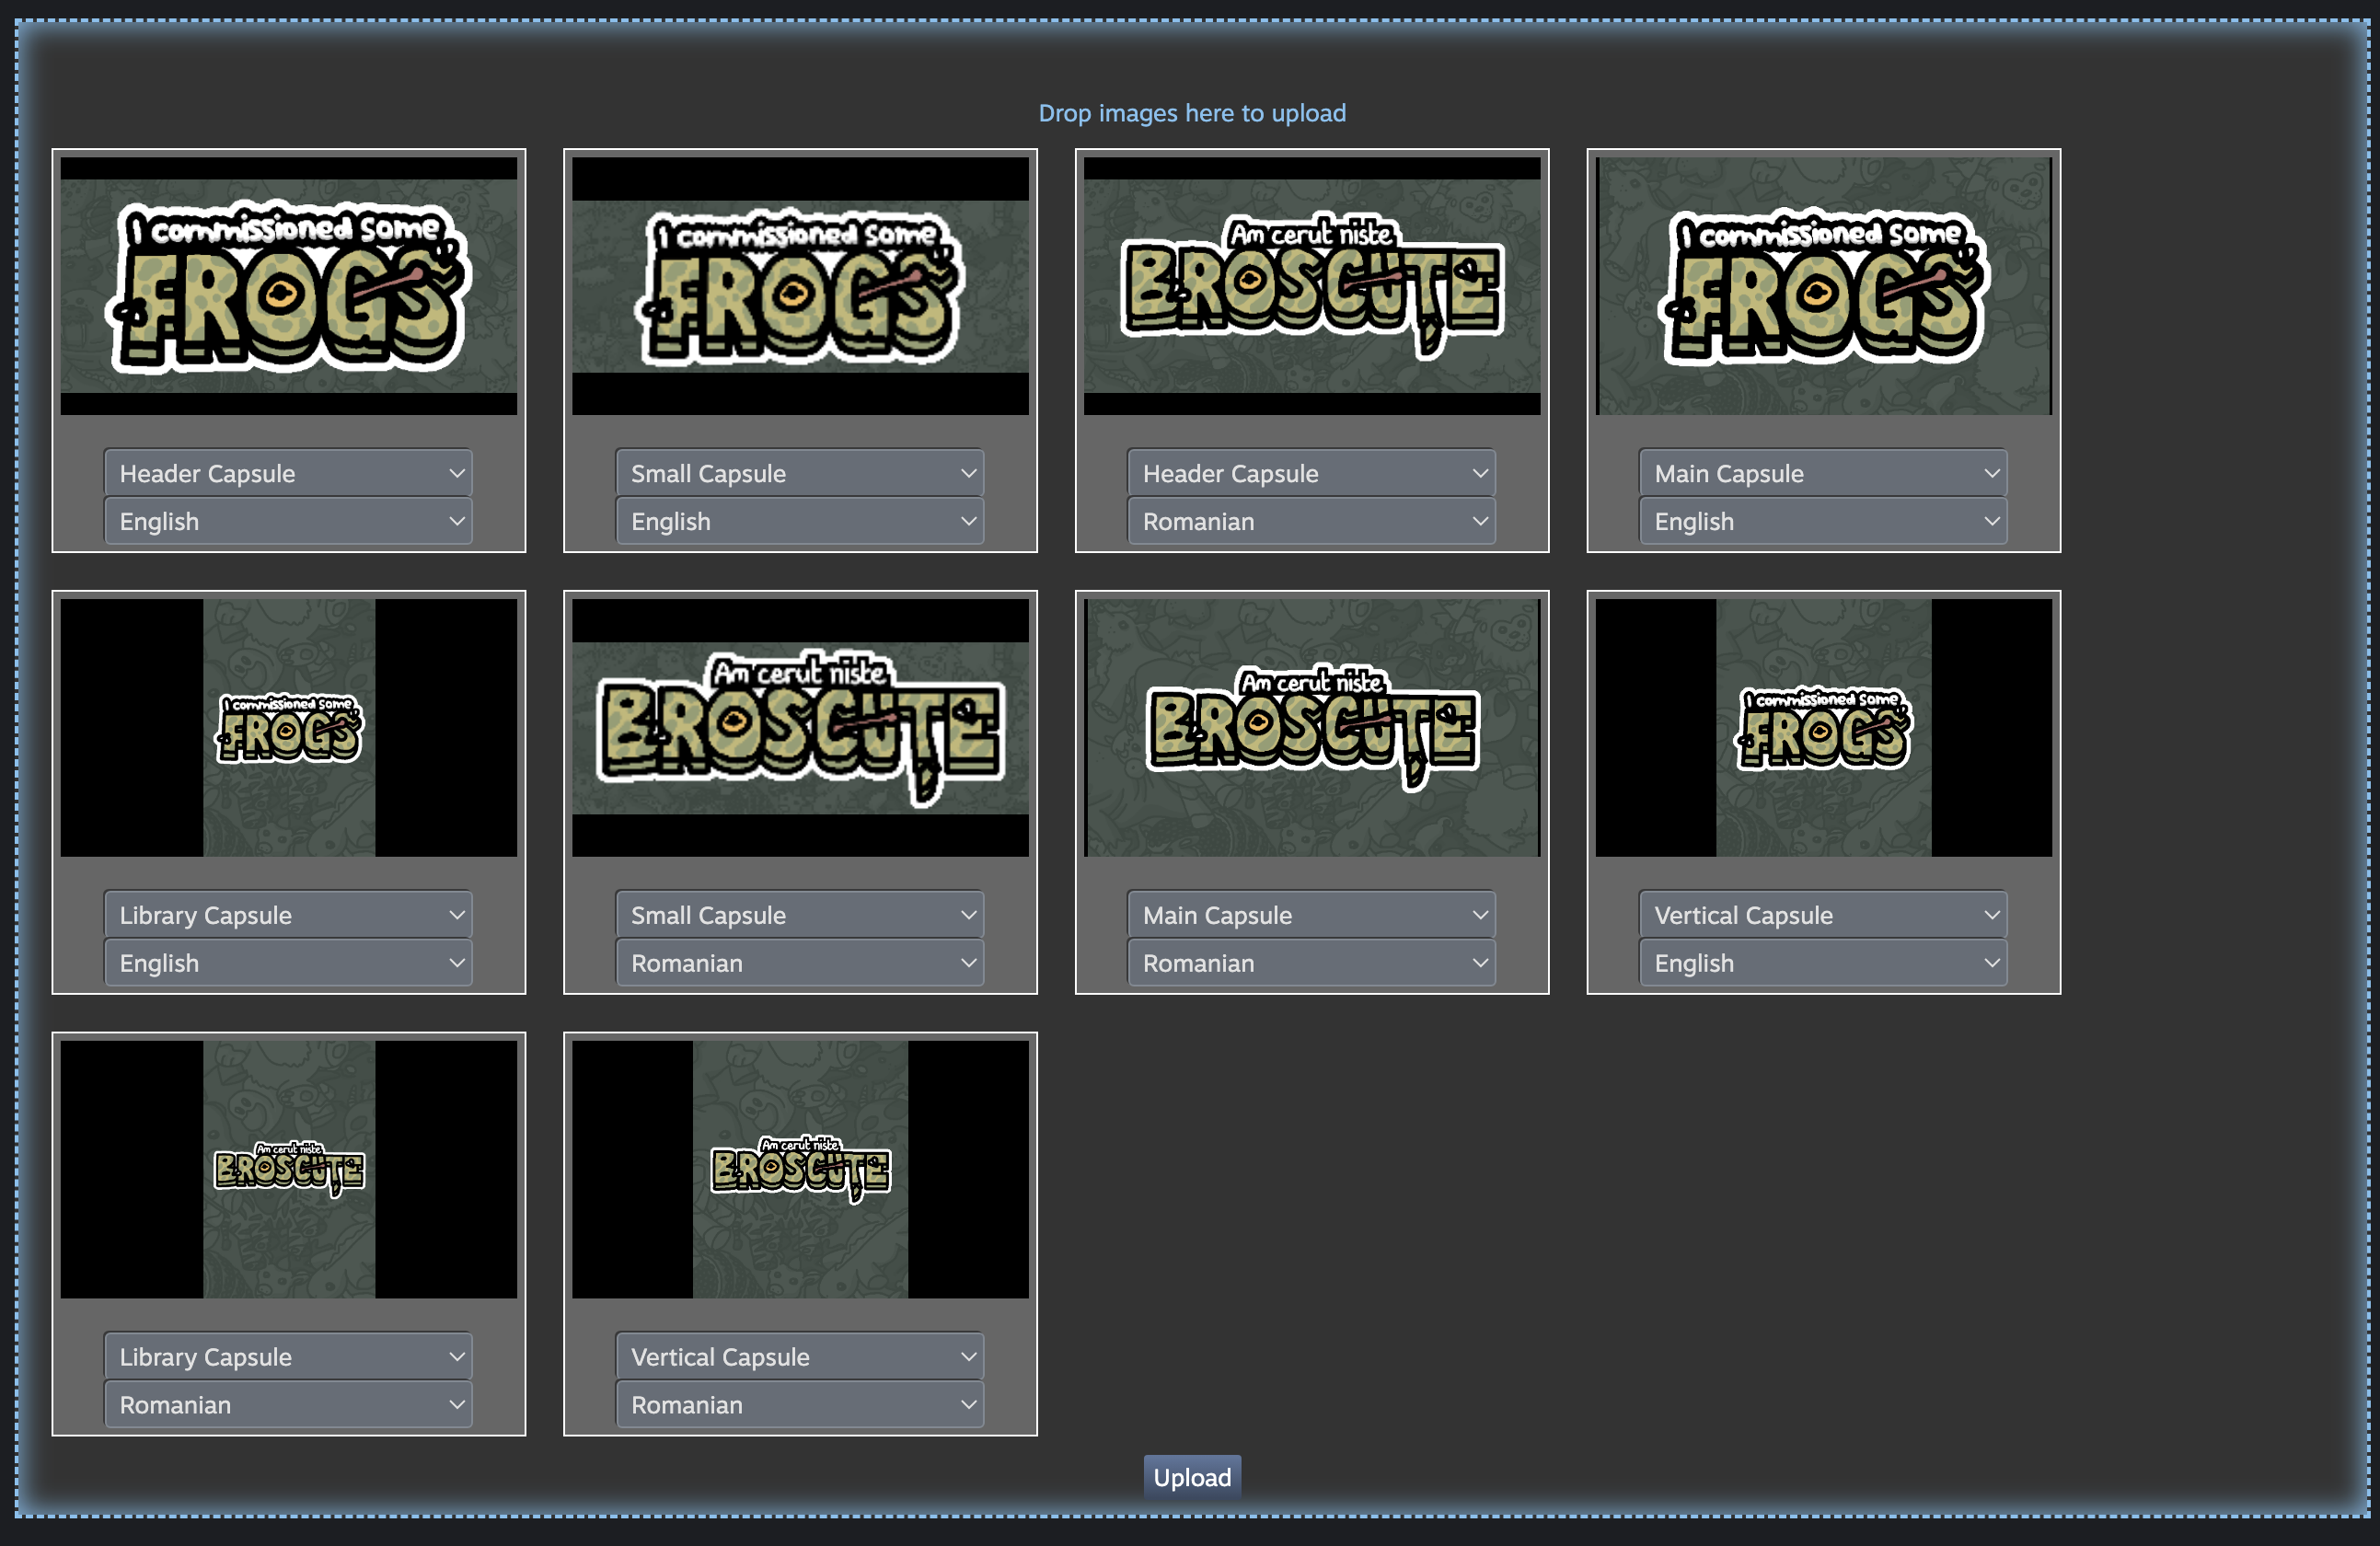Viewport: 2380px width, 1546px height.
Task: Click the Upload button
Action: (x=1191, y=1476)
